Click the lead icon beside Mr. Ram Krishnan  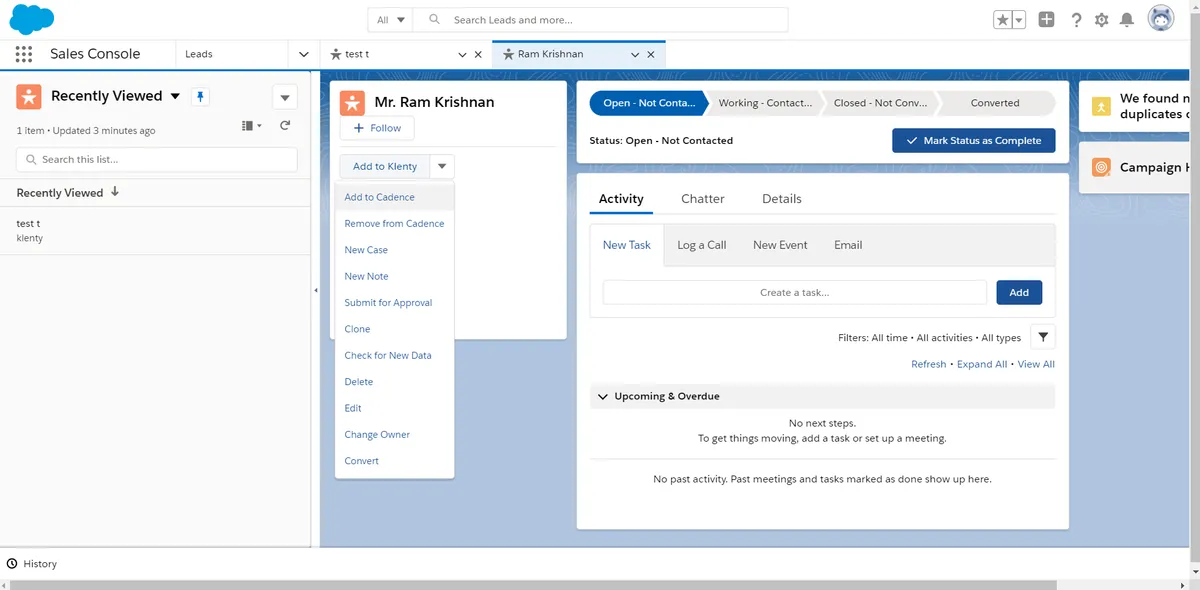352,103
